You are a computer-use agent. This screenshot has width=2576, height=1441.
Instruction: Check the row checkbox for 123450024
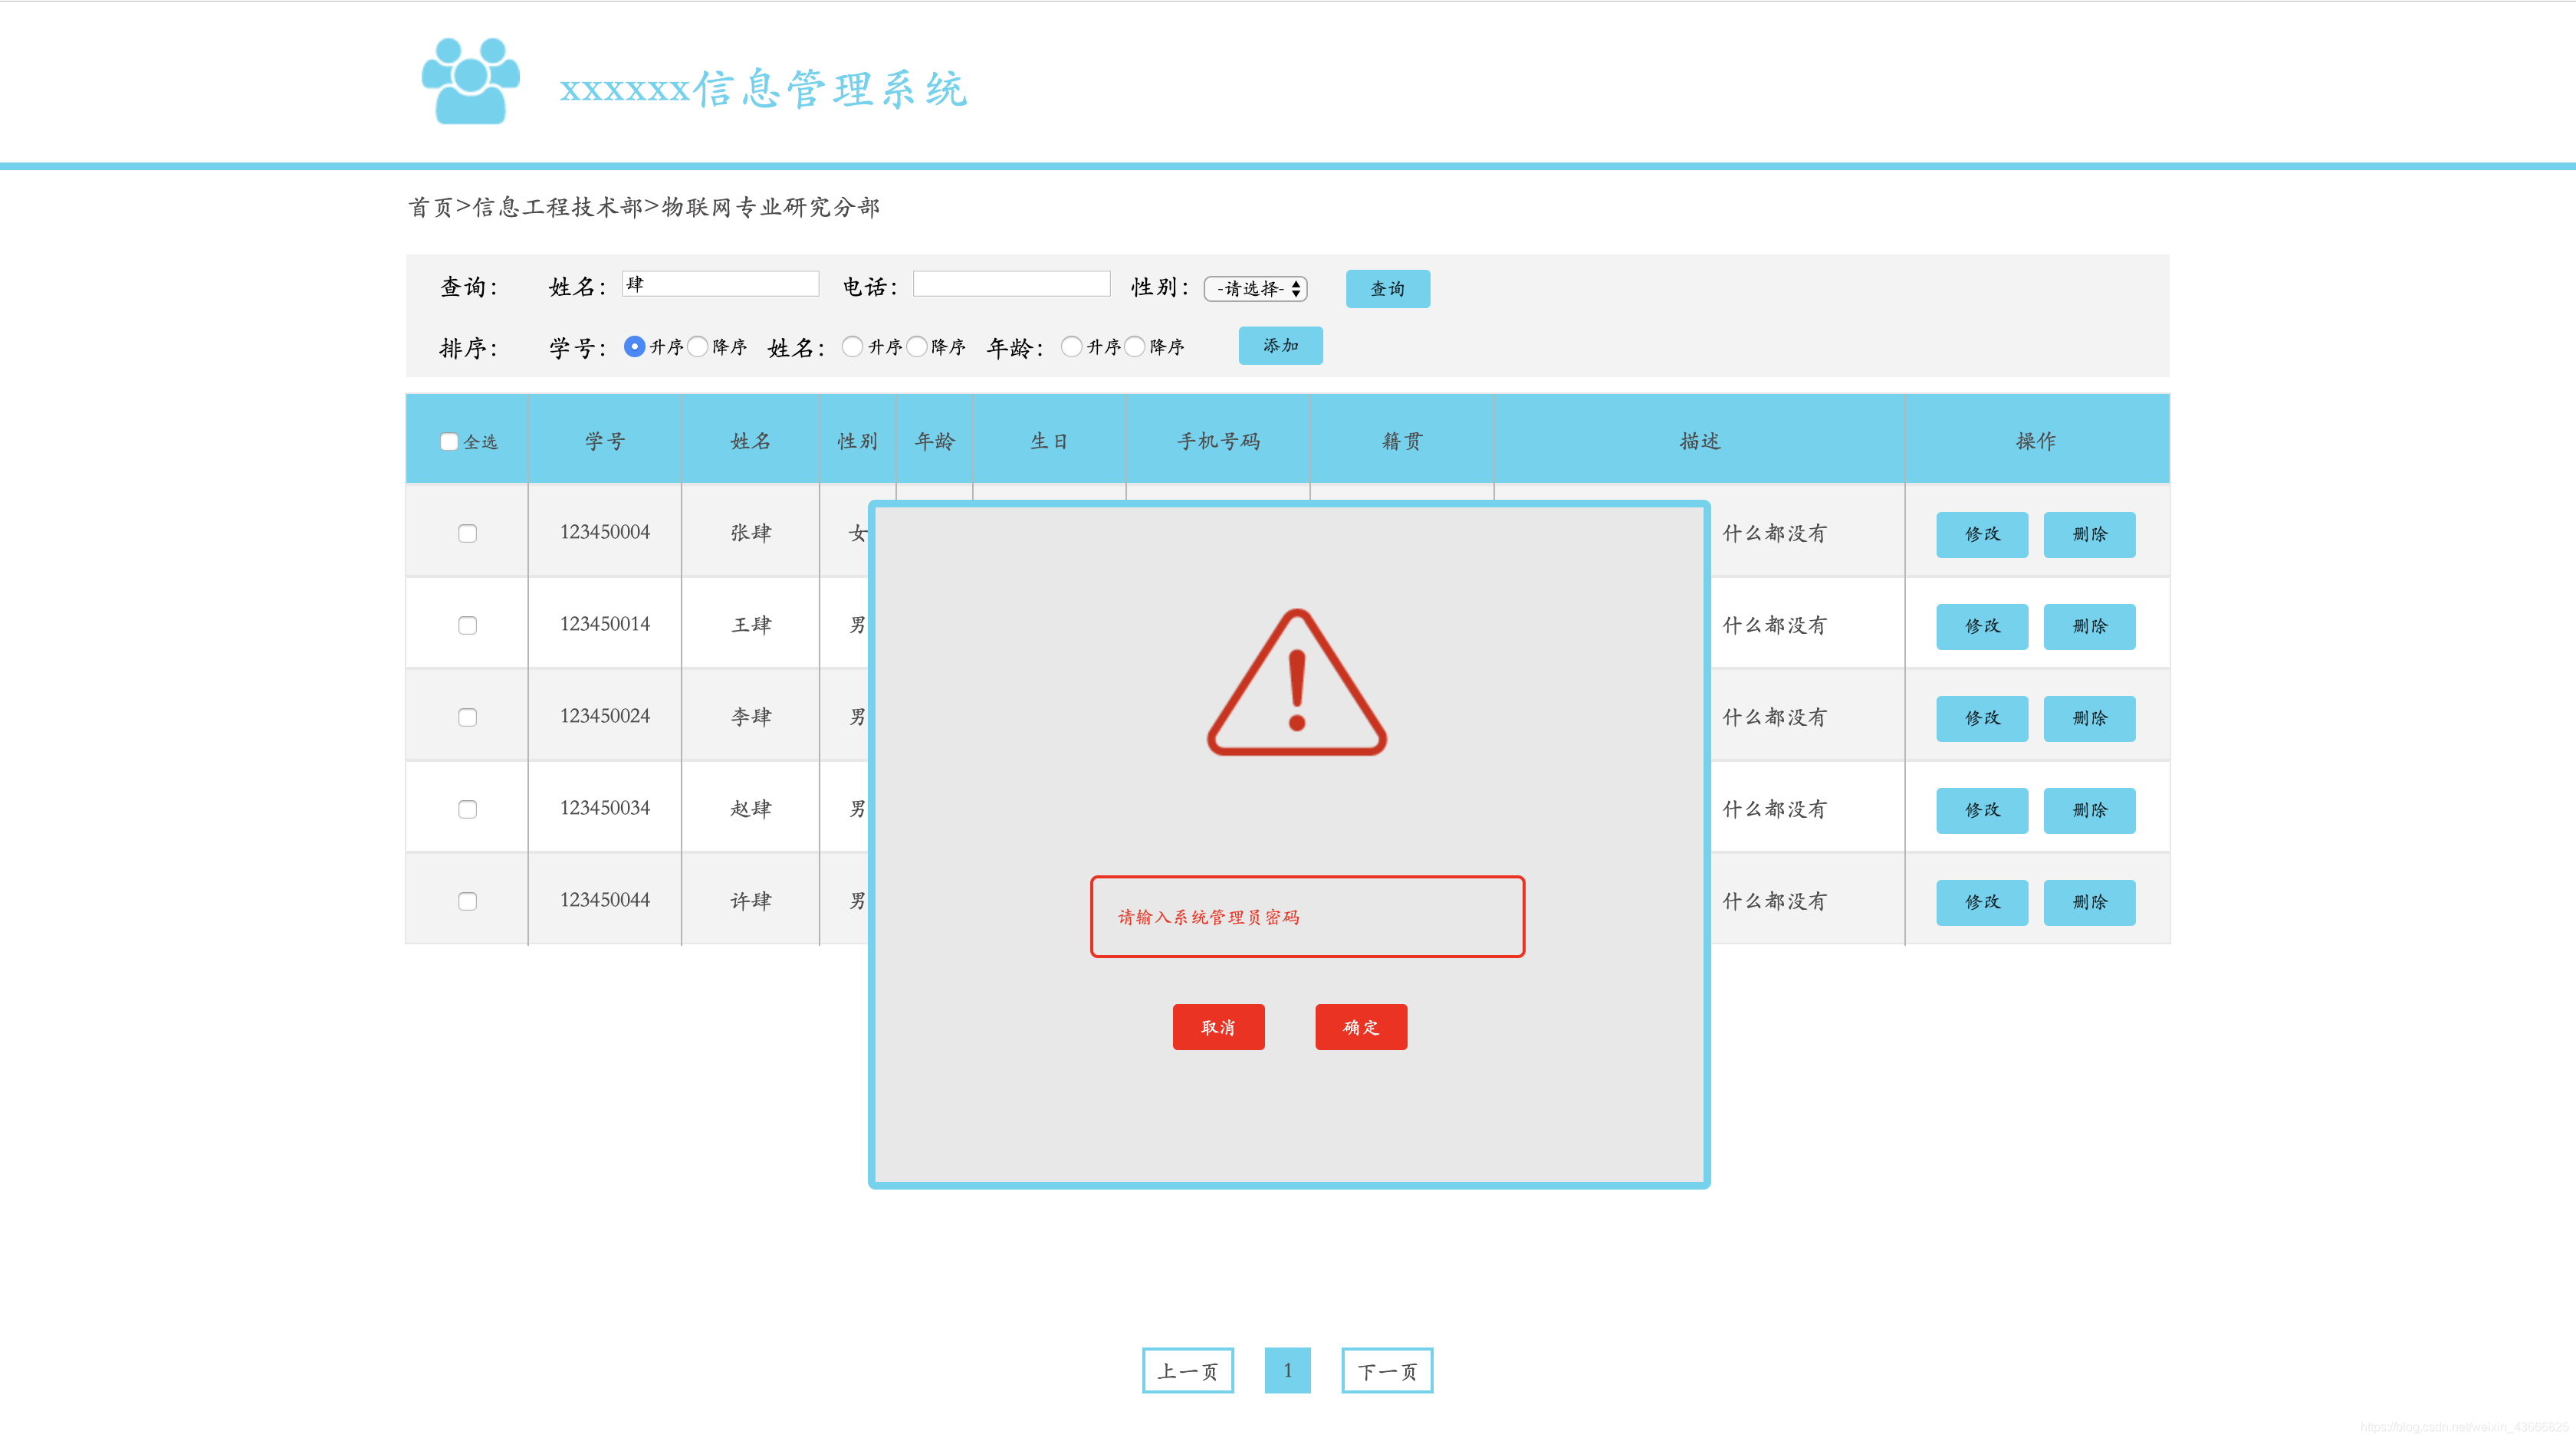click(467, 717)
